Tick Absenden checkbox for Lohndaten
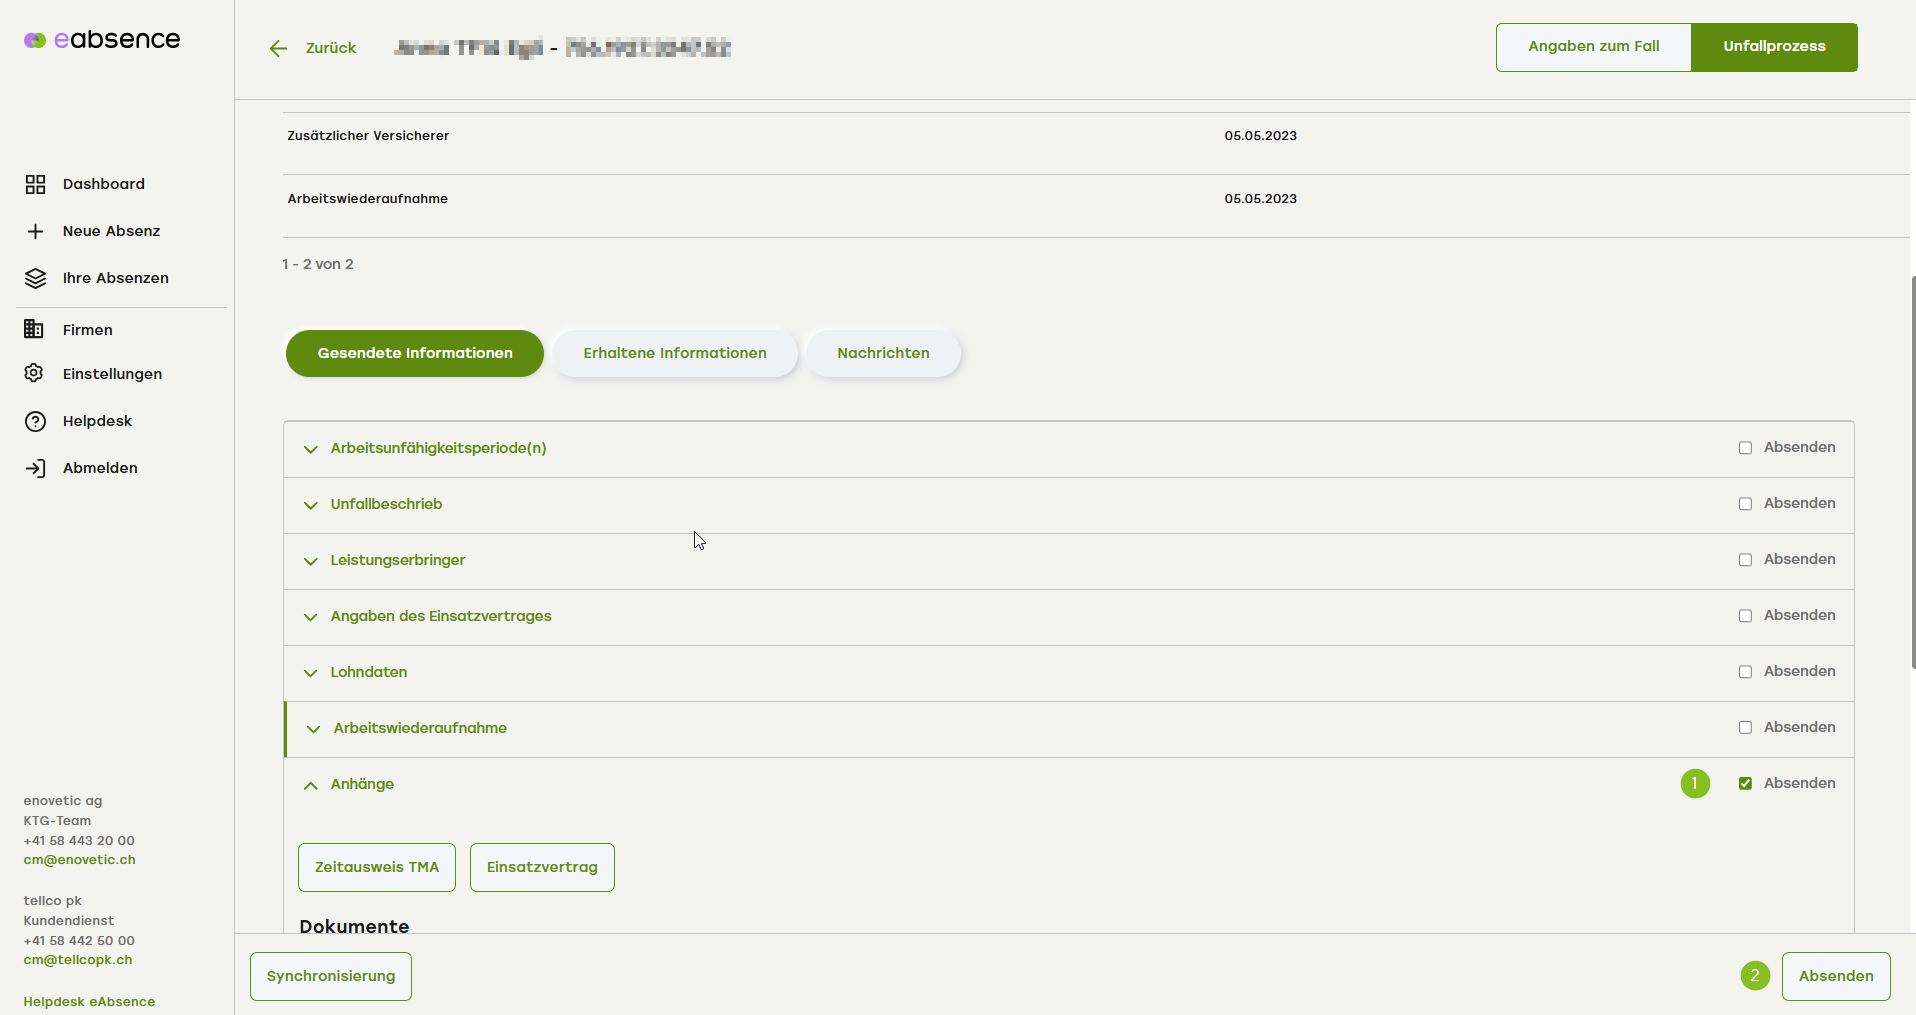This screenshot has height=1015, width=1916. click(1745, 672)
